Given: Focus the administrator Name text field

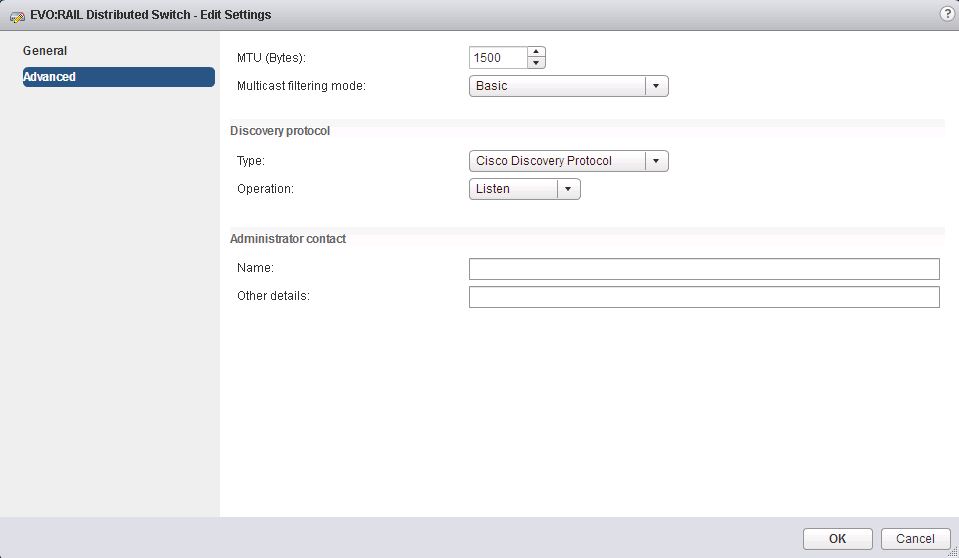Looking at the screenshot, I should pyautogui.click(x=704, y=269).
